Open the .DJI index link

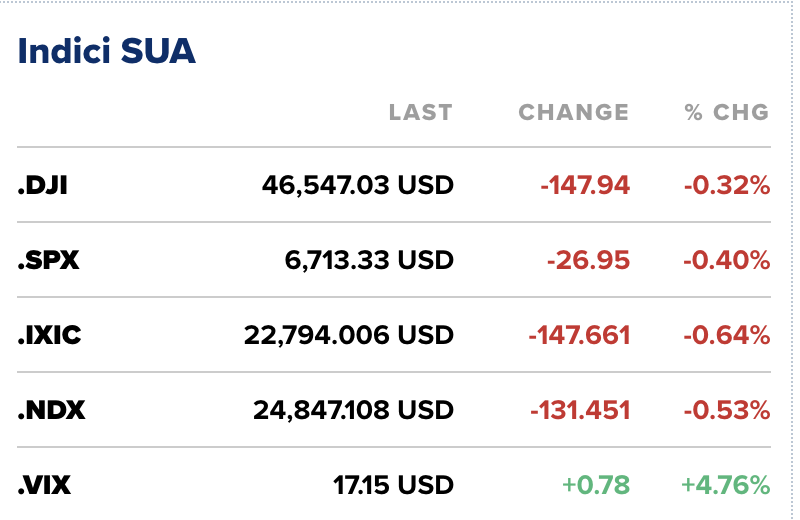click(x=43, y=185)
